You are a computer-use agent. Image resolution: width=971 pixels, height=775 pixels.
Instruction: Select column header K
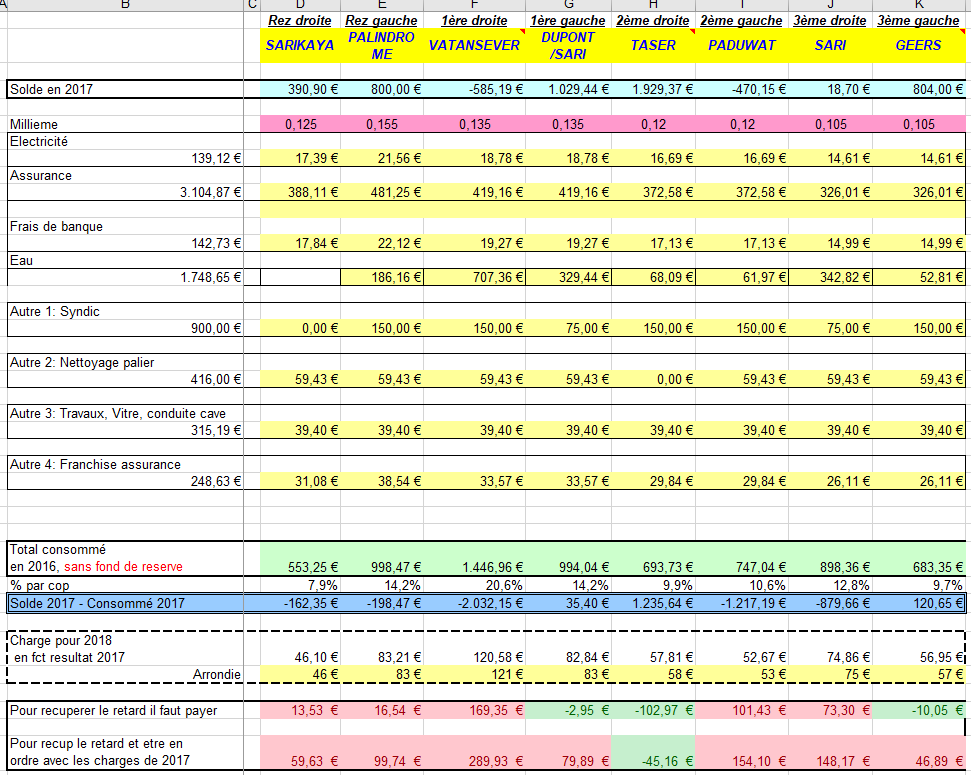click(918, 5)
